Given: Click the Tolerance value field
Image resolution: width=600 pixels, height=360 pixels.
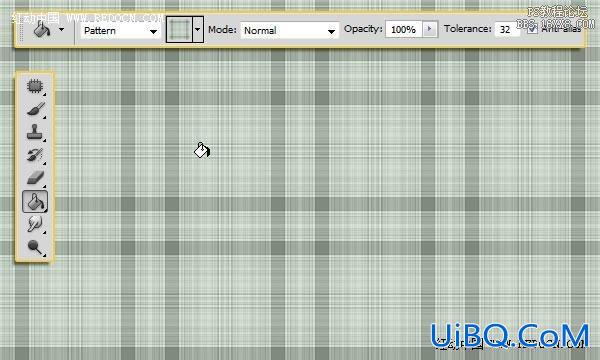Looking at the screenshot, I should (x=507, y=29).
